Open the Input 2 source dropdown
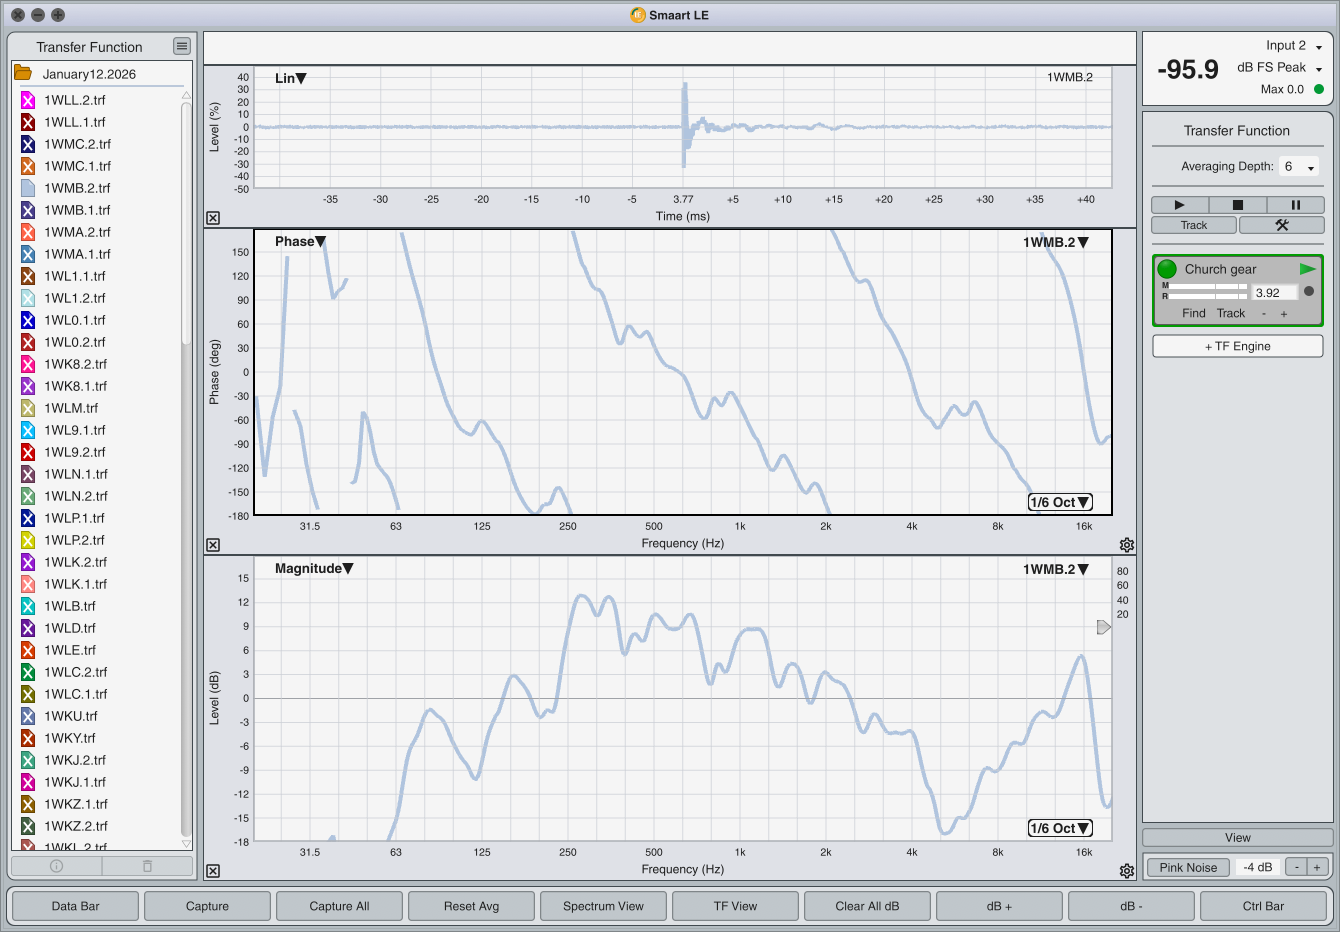Screen dimensions: 1340x932 click(1294, 46)
